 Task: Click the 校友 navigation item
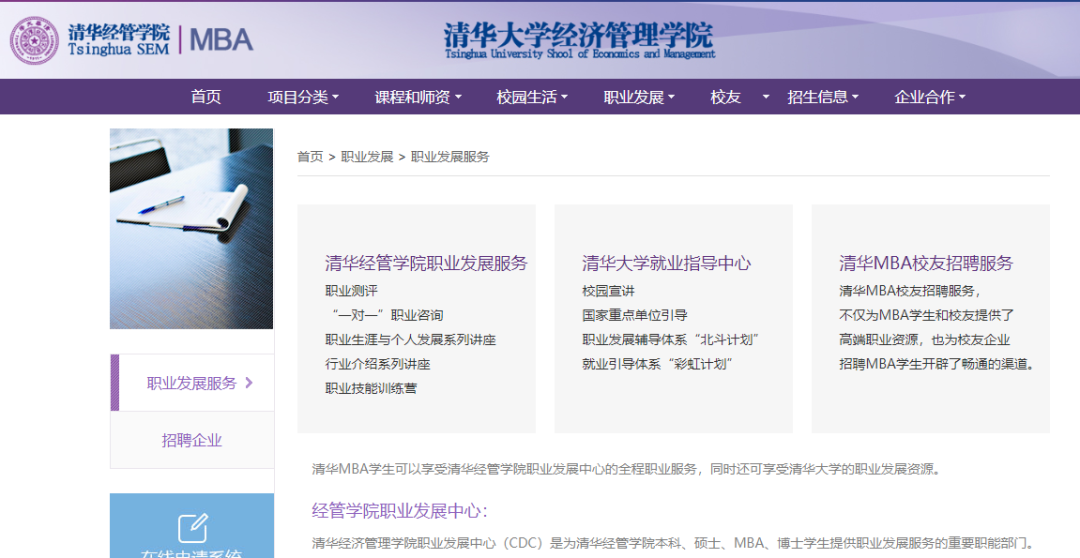(726, 97)
